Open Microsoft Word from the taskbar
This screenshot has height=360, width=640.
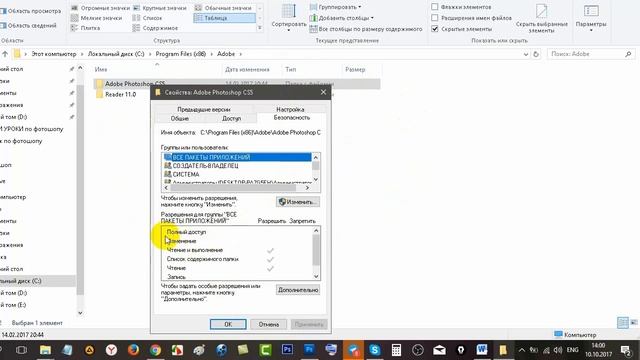click(482, 350)
